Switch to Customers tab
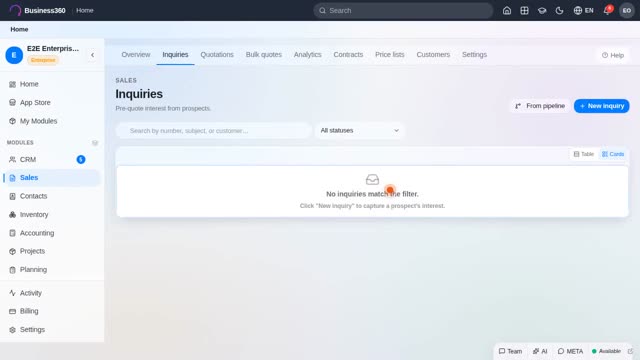The width and height of the screenshot is (640, 360). (433, 55)
